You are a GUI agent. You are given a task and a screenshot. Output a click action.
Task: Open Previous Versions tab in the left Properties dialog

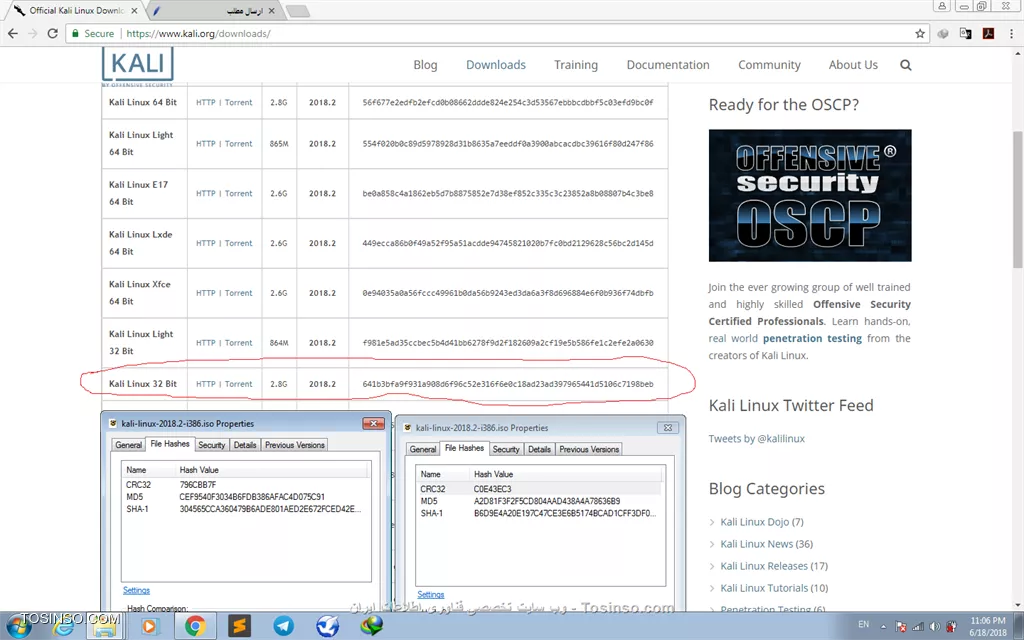point(295,445)
